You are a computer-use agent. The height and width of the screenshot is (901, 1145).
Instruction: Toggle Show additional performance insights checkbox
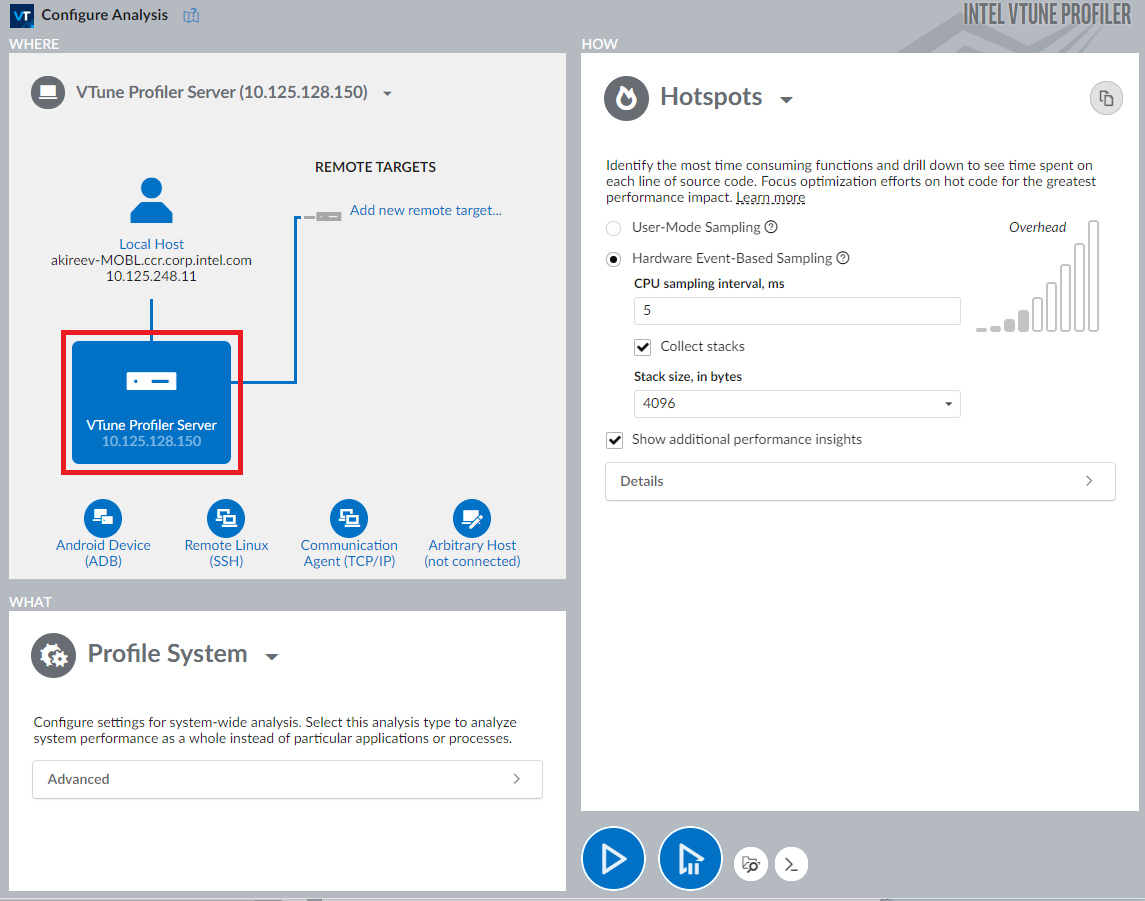[615, 440]
